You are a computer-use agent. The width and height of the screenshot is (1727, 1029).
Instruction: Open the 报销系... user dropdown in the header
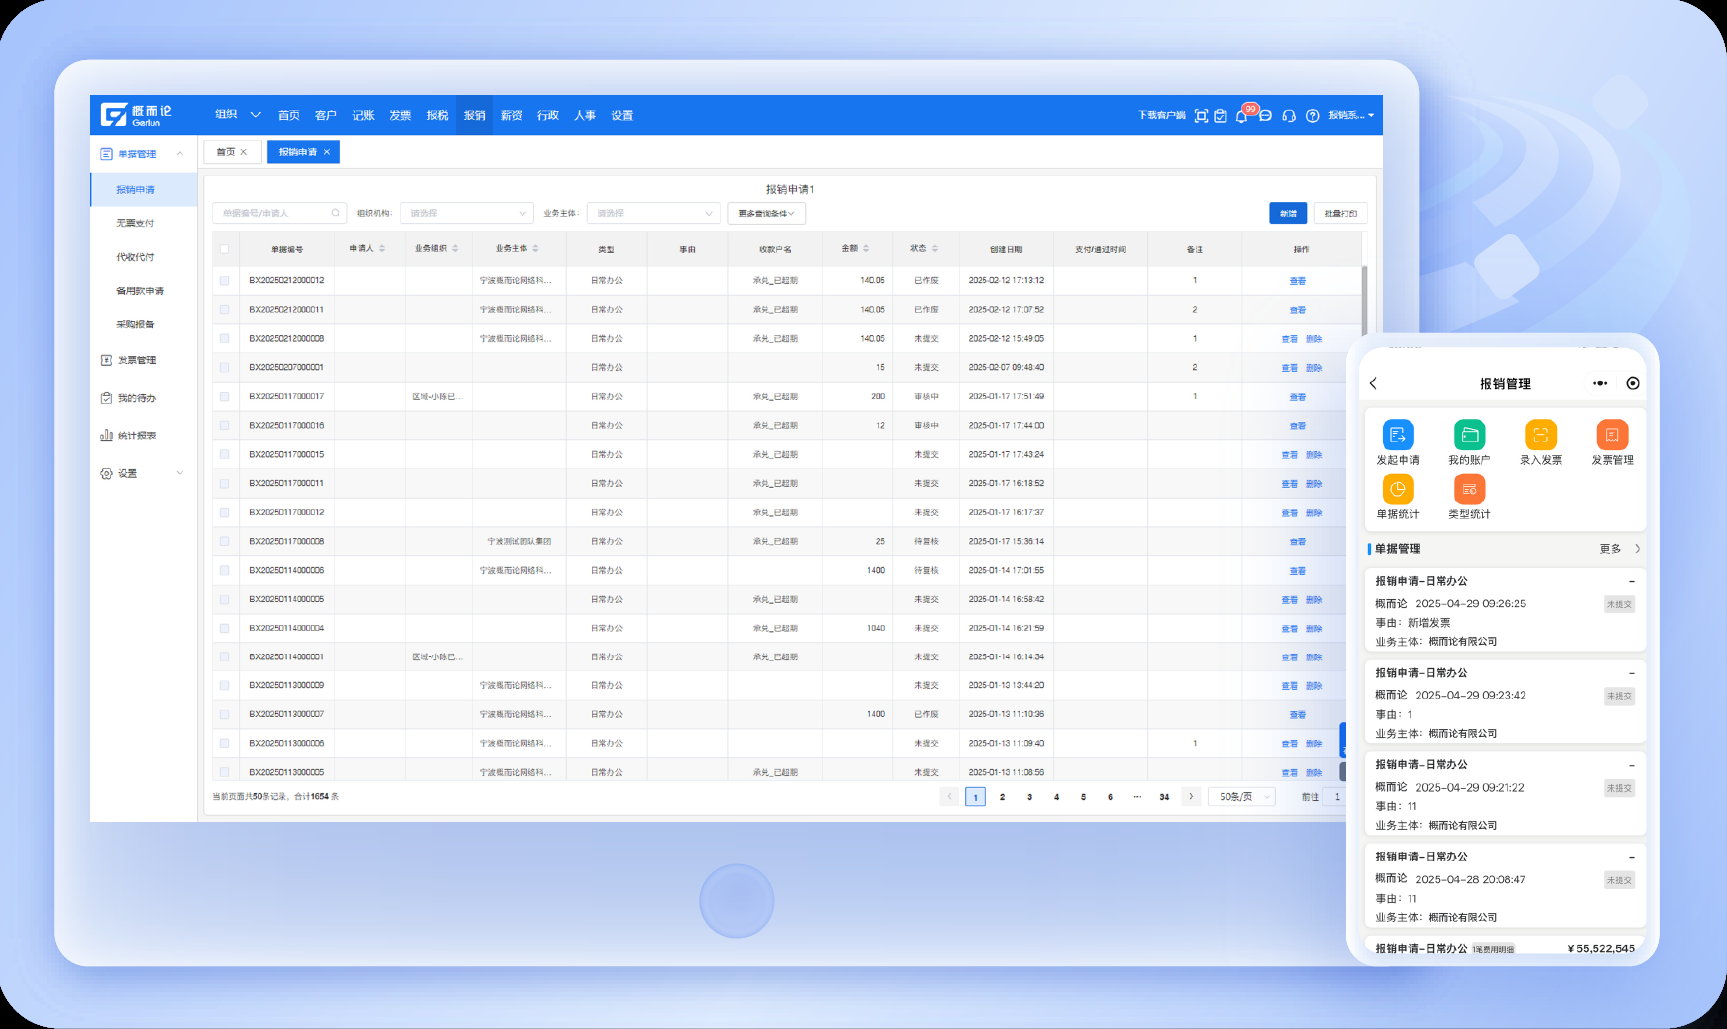[x=1351, y=116]
